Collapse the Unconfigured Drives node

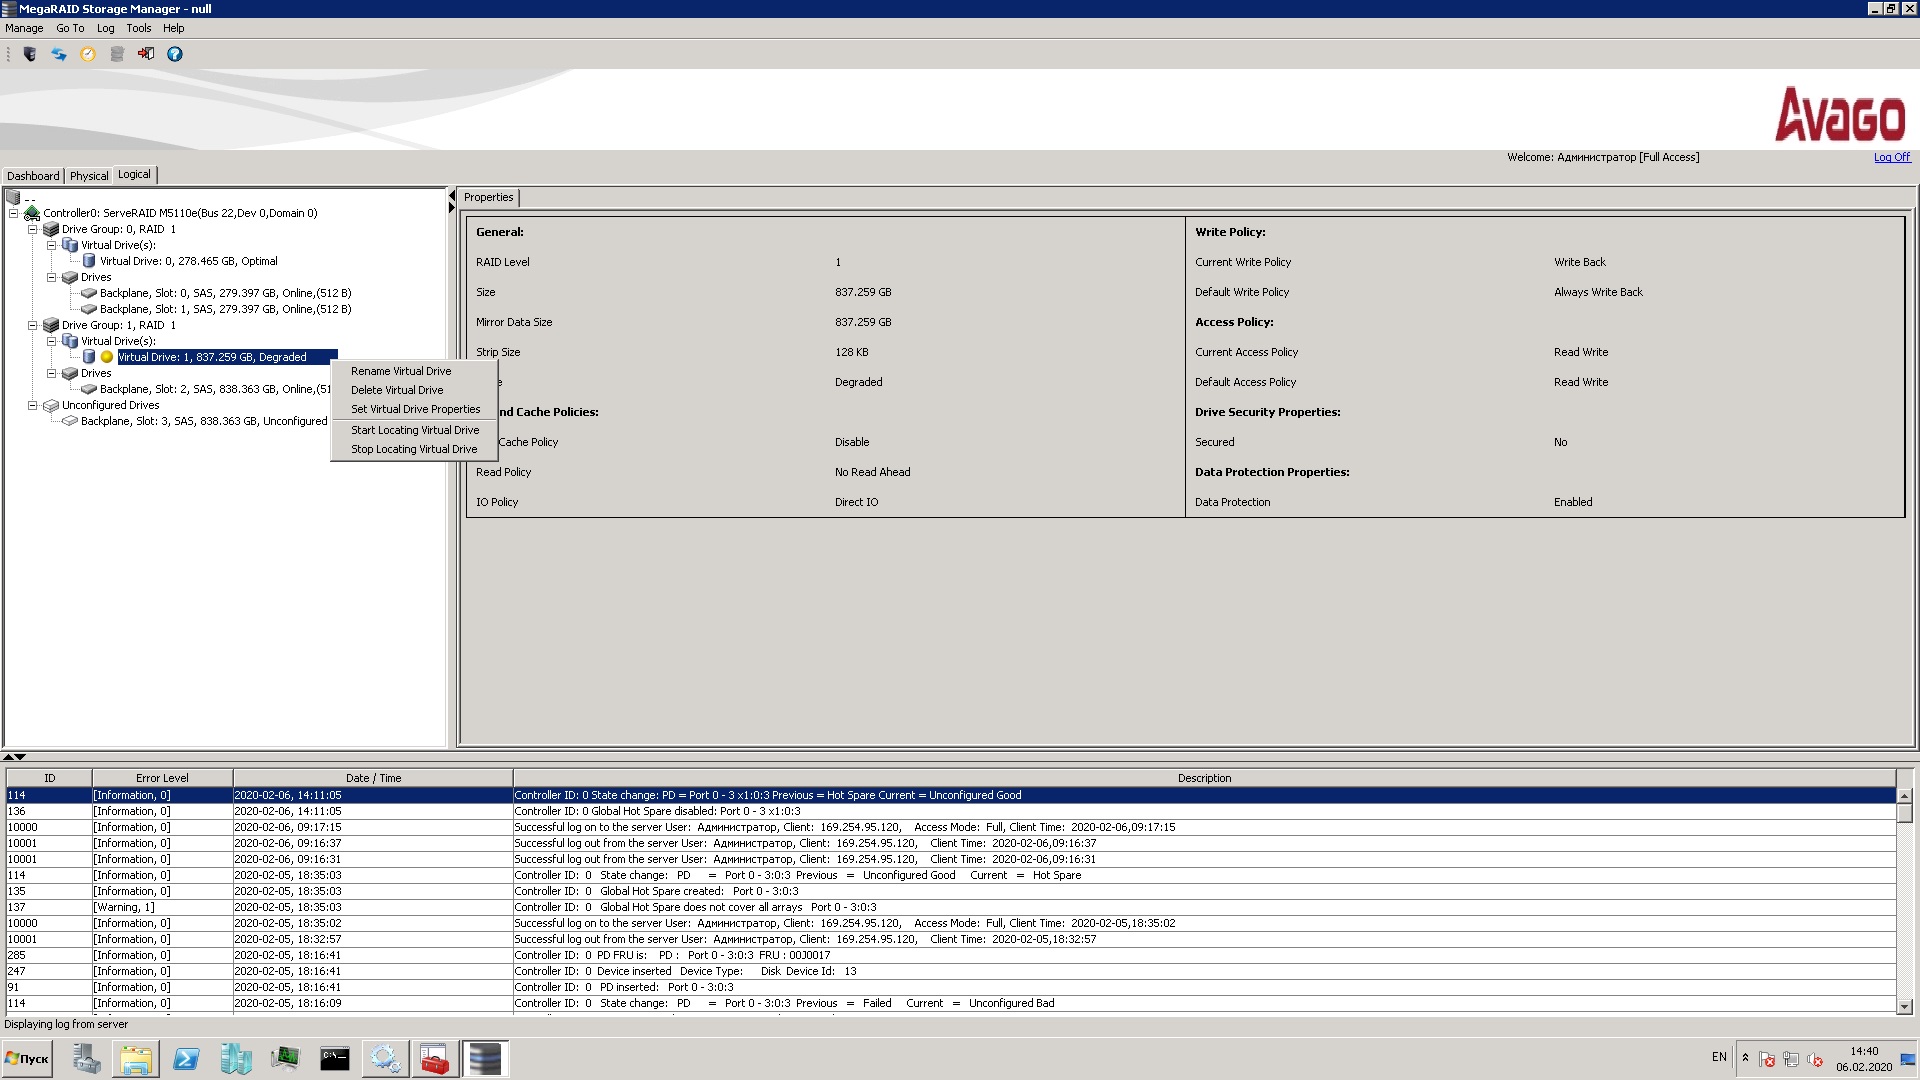tap(32, 405)
